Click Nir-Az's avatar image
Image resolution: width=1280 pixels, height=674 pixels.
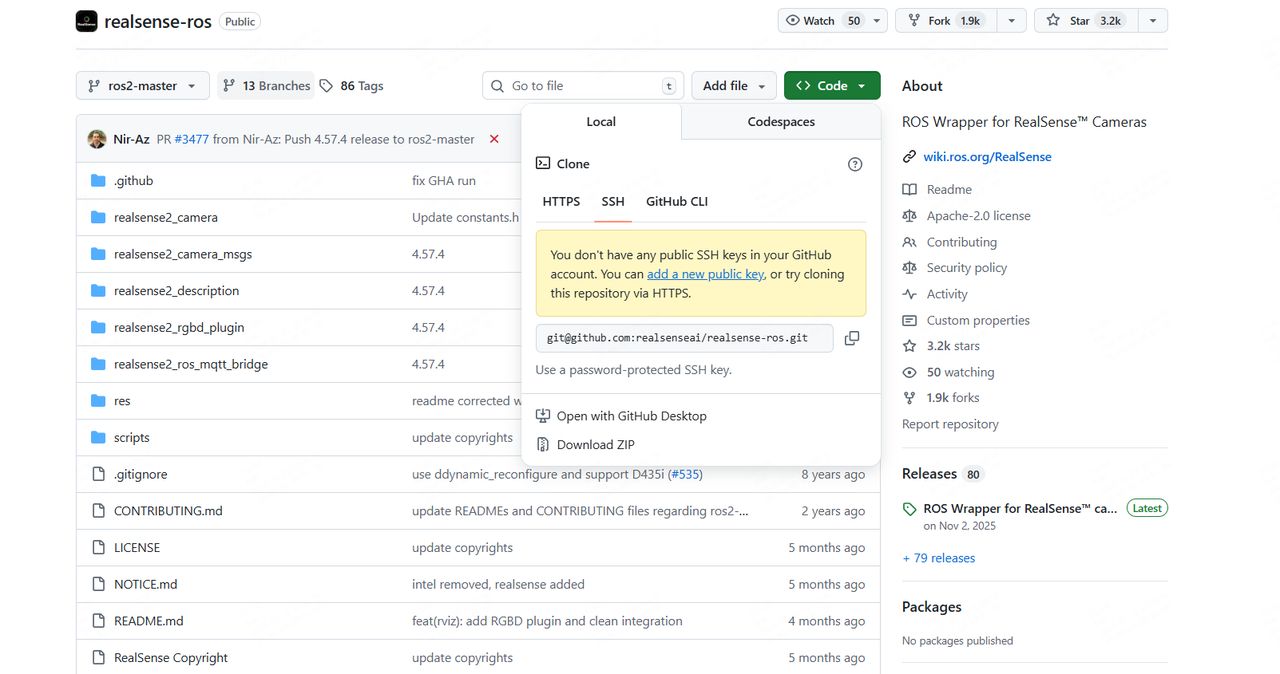[97, 139]
